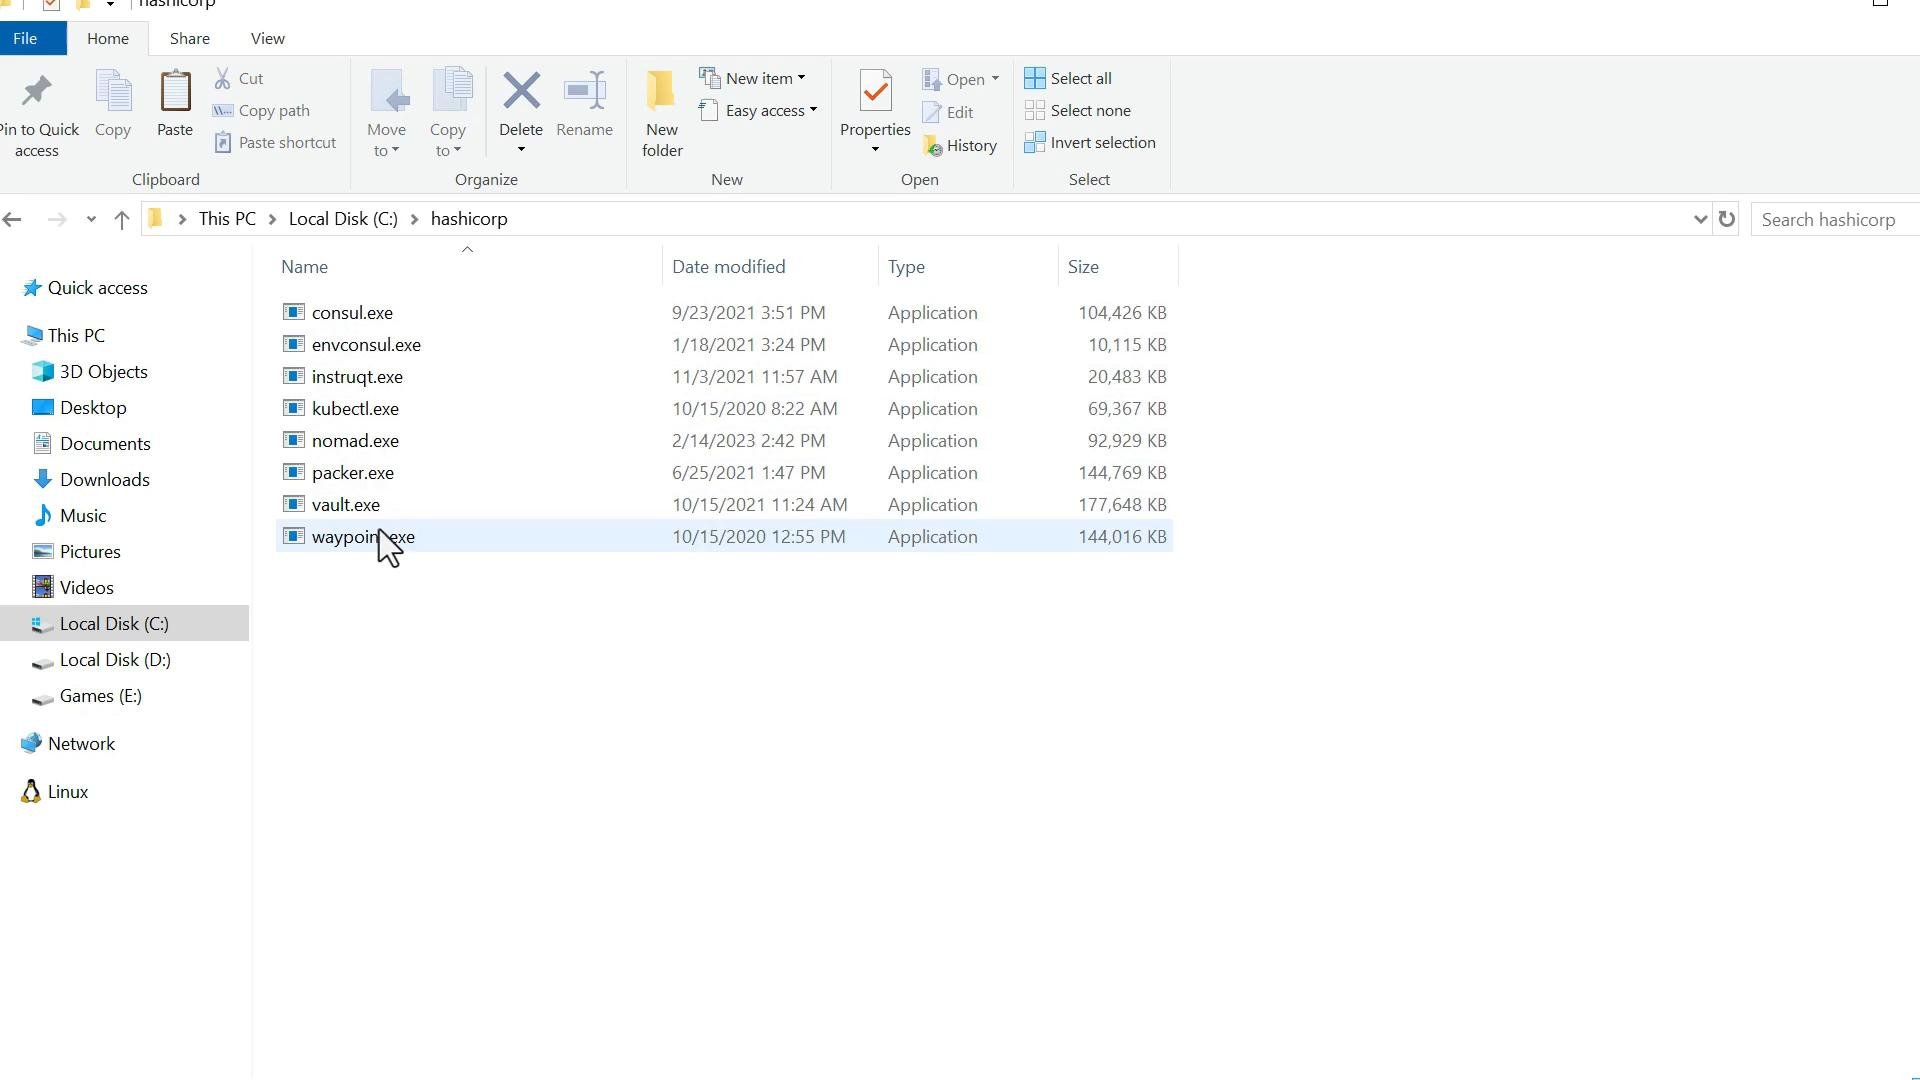This screenshot has height=1080, width=1920.
Task: Switch to the Share tab
Action: tap(189, 38)
